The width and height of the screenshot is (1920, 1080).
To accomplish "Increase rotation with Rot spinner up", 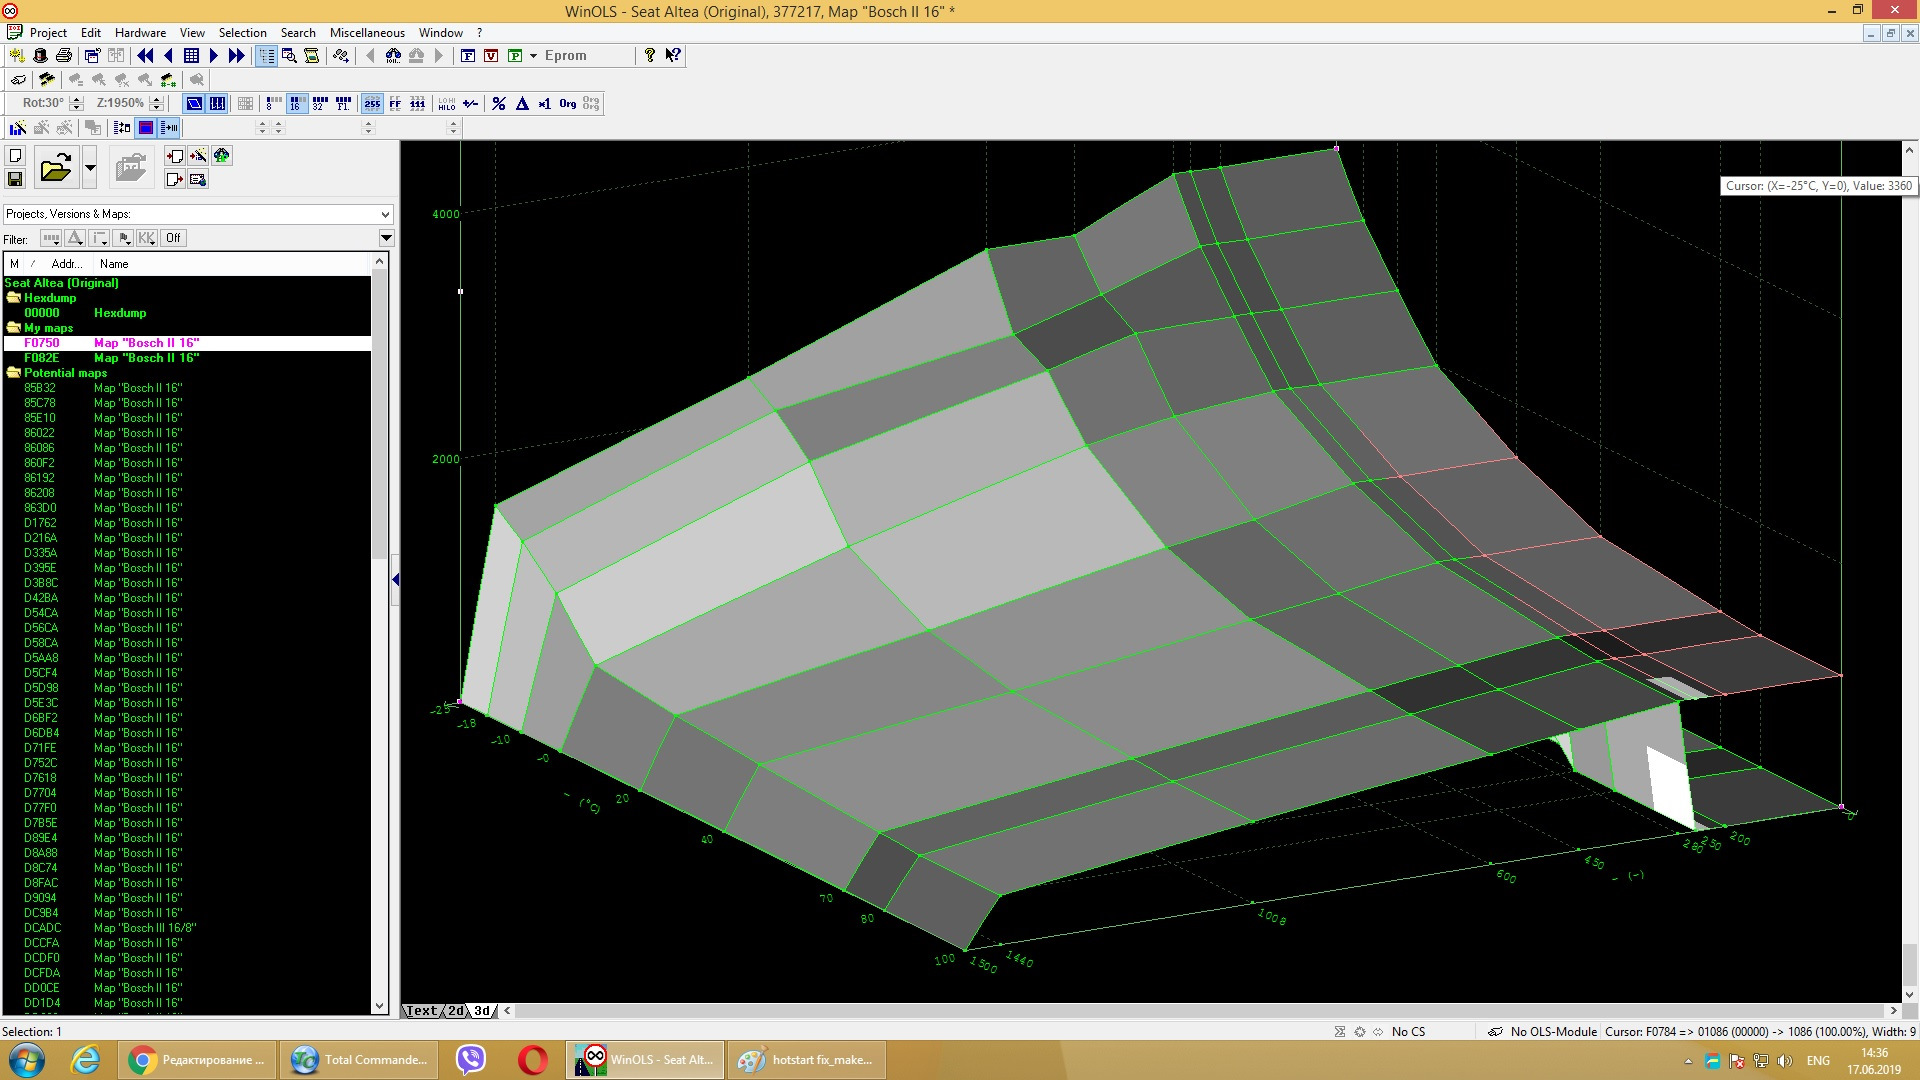I will [77, 99].
